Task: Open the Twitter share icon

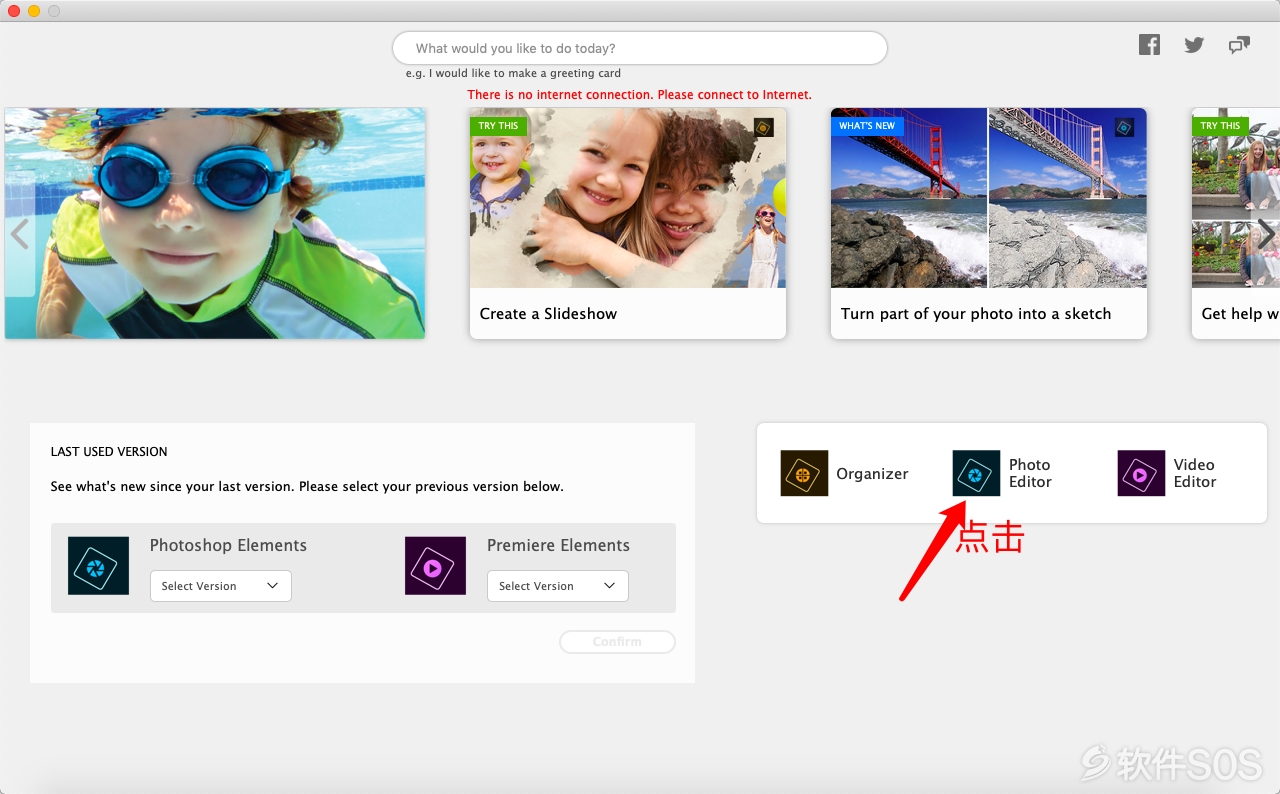Action: pos(1194,45)
